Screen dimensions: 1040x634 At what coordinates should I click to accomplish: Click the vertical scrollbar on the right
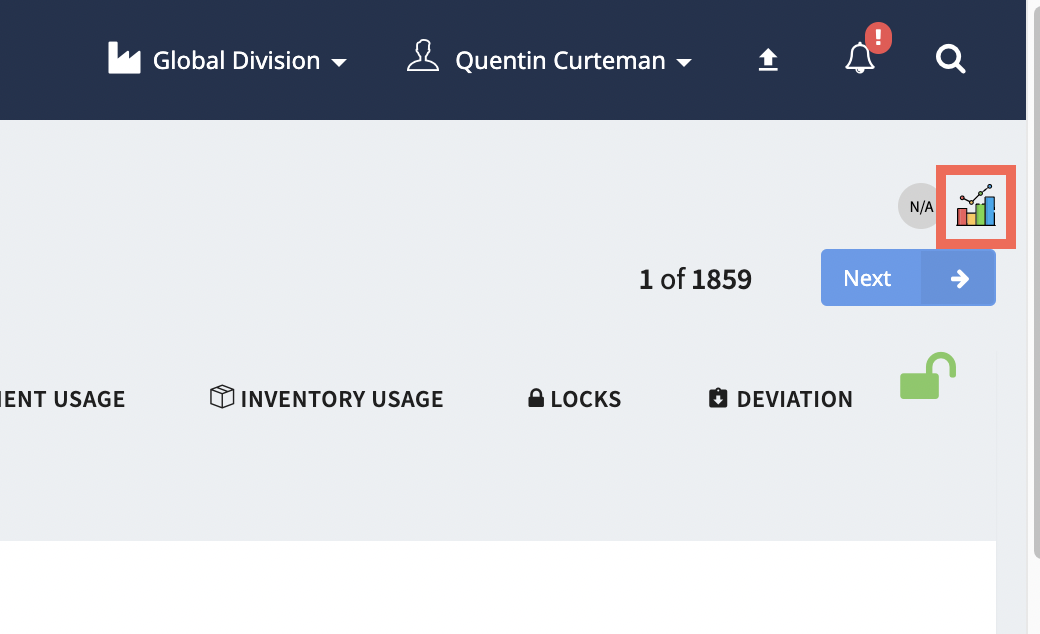coord(1033,300)
